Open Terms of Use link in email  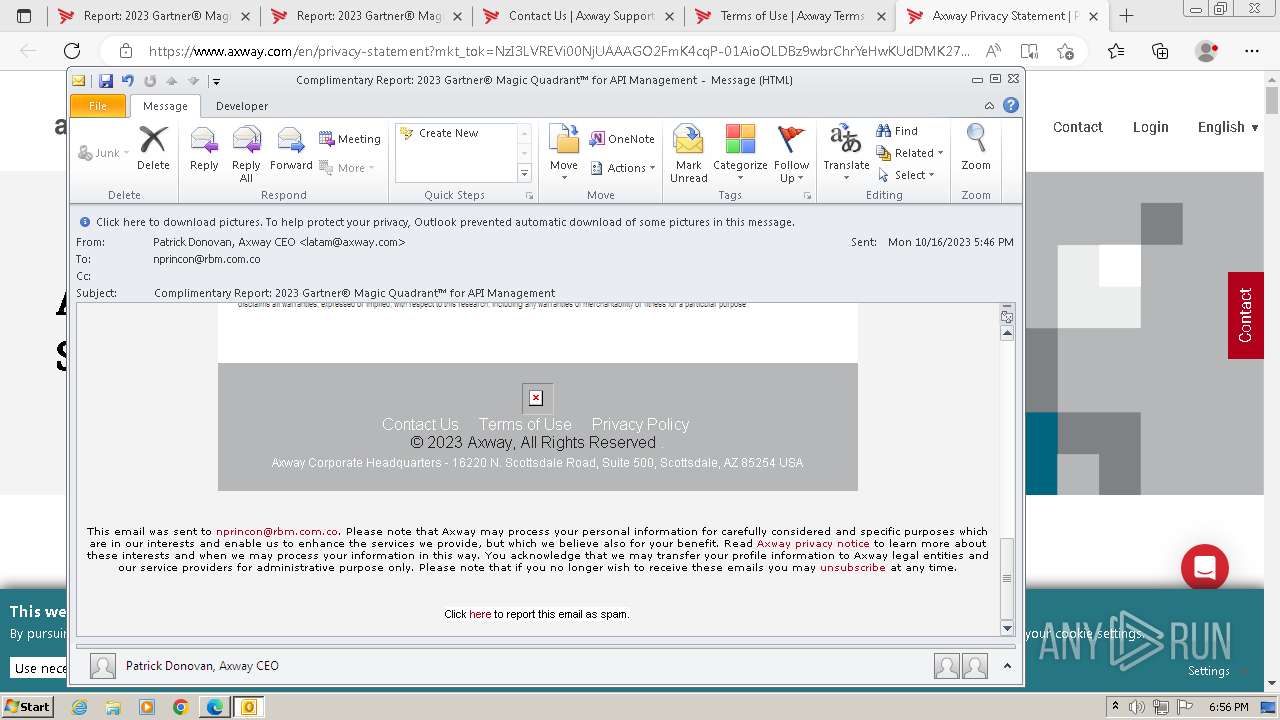point(525,424)
